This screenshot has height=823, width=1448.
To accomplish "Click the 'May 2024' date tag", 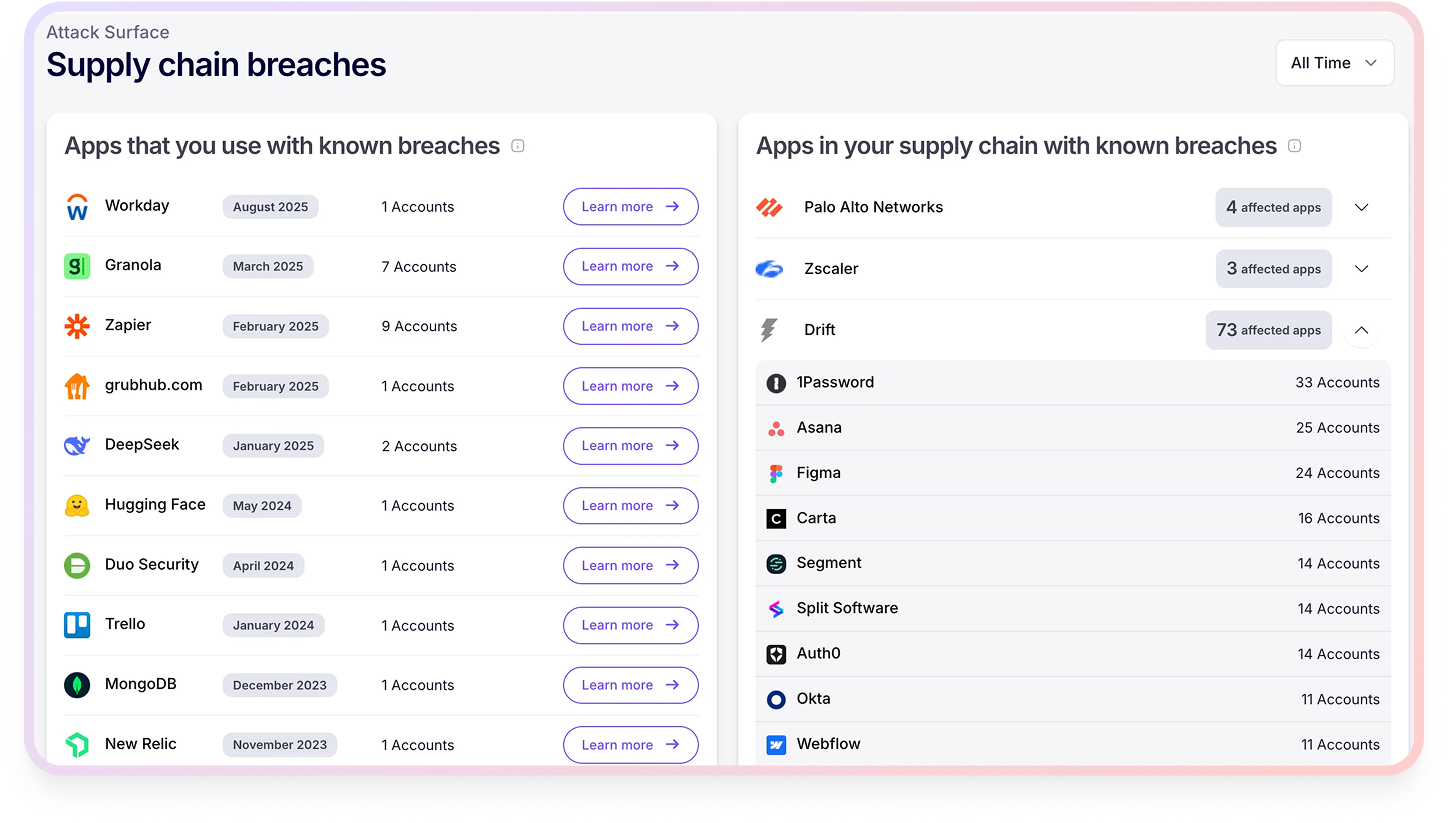I will pos(262,506).
